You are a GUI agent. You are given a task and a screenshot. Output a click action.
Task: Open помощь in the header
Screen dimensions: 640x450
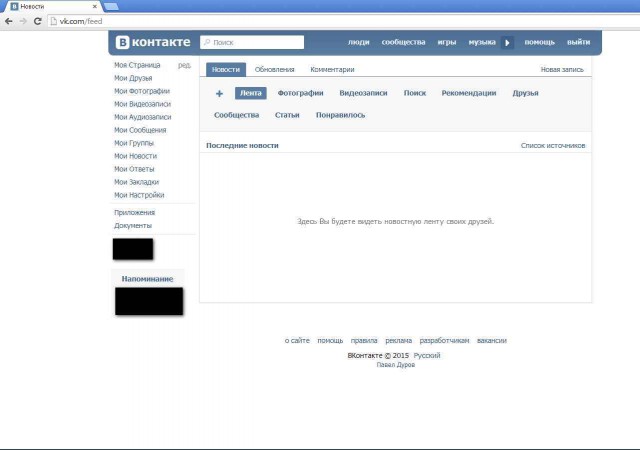coord(540,42)
